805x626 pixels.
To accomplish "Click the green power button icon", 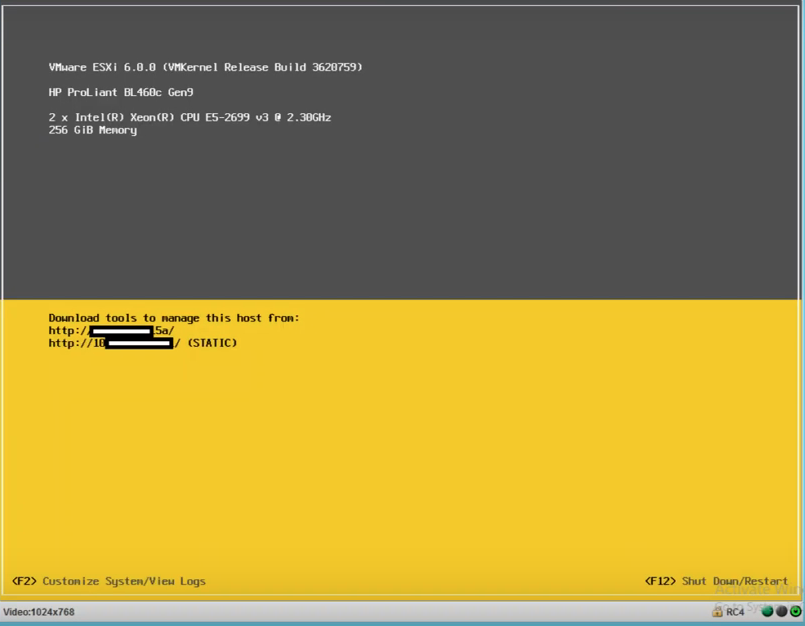I will [x=795, y=611].
